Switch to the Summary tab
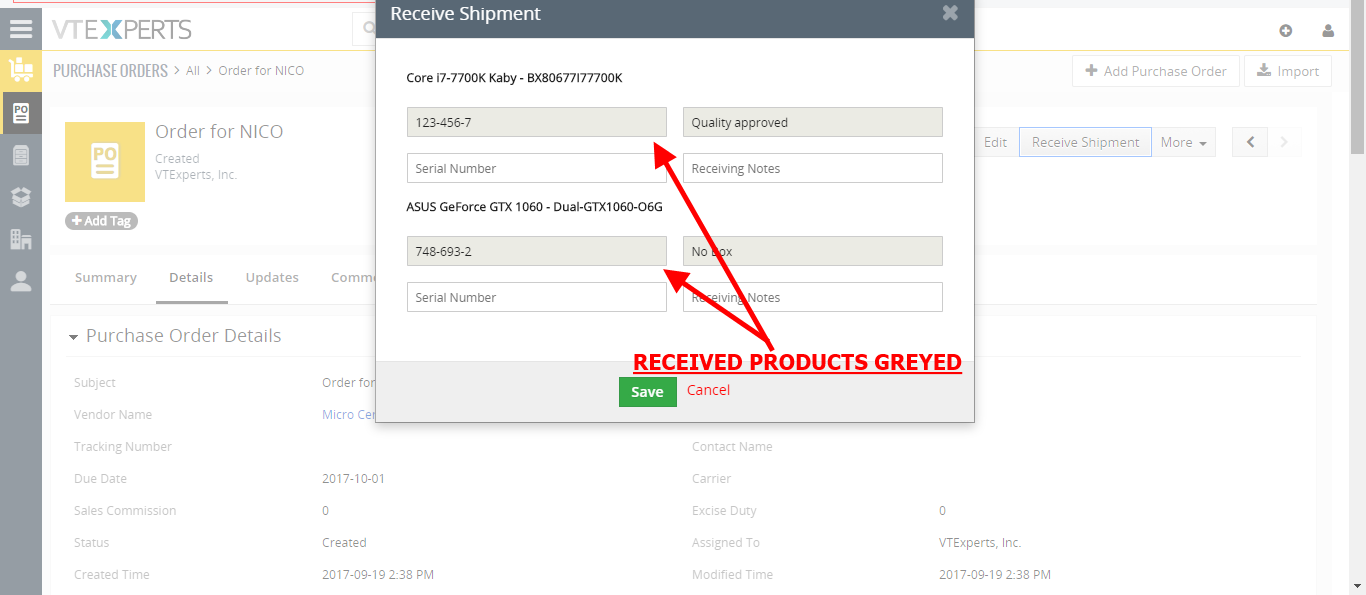Image resolution: width=1366 pixels, height=595 pixels. (106, 277)
